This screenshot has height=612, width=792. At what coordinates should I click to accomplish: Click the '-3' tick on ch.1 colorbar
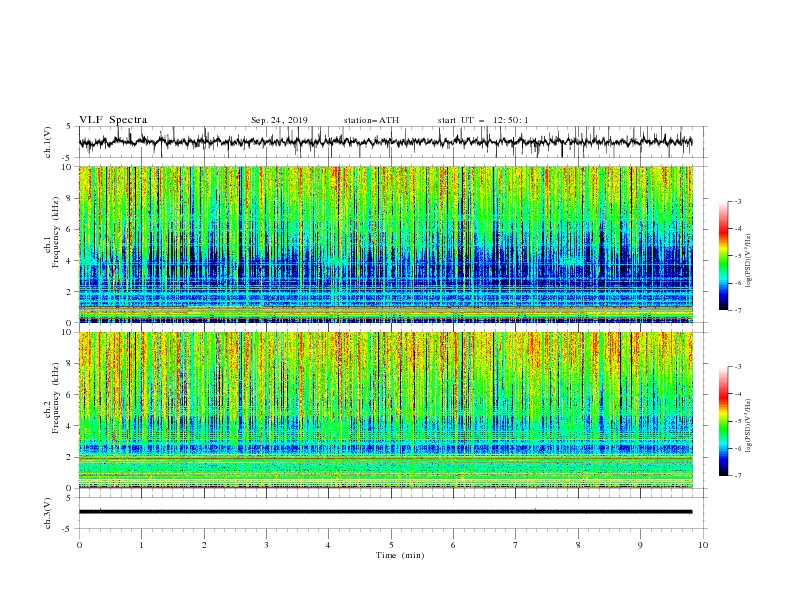pos(737,201)
